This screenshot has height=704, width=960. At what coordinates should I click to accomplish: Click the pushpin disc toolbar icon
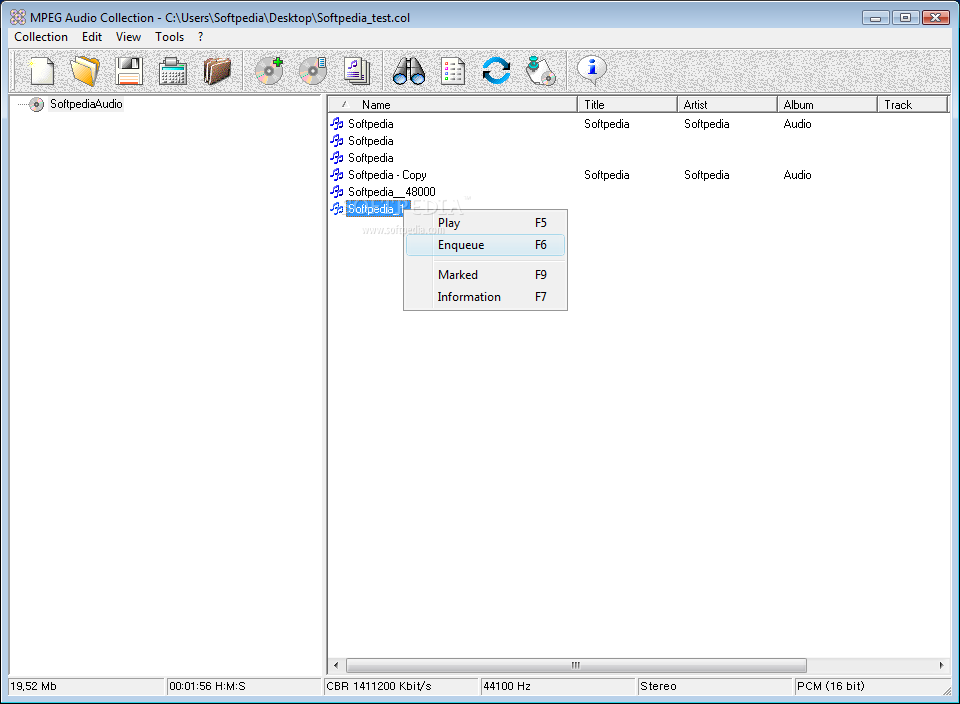click(540, 71)
